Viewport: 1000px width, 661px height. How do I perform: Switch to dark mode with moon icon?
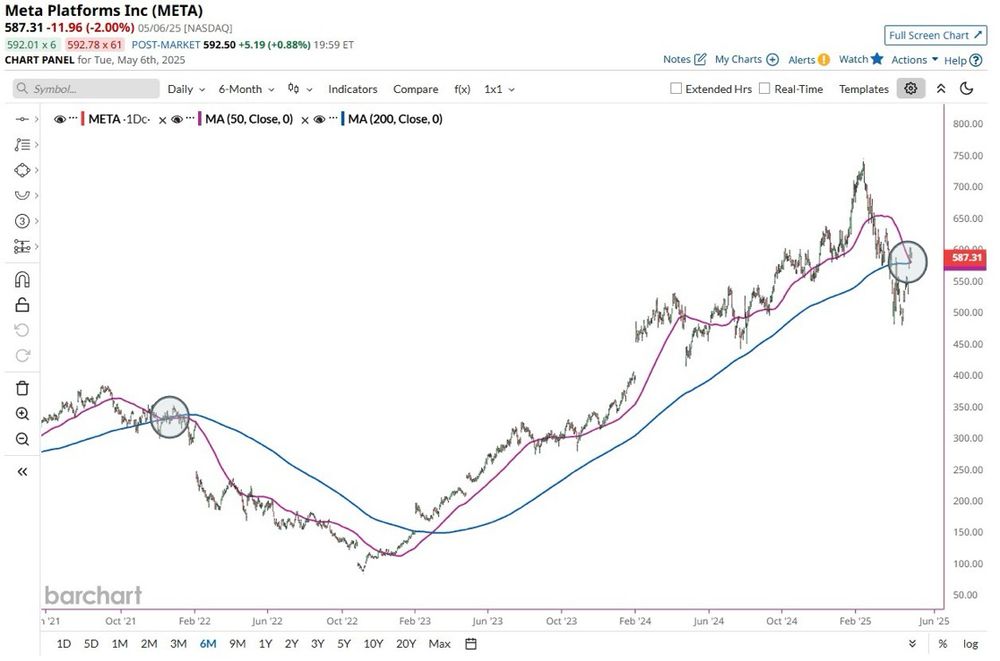tap(967, 89)
